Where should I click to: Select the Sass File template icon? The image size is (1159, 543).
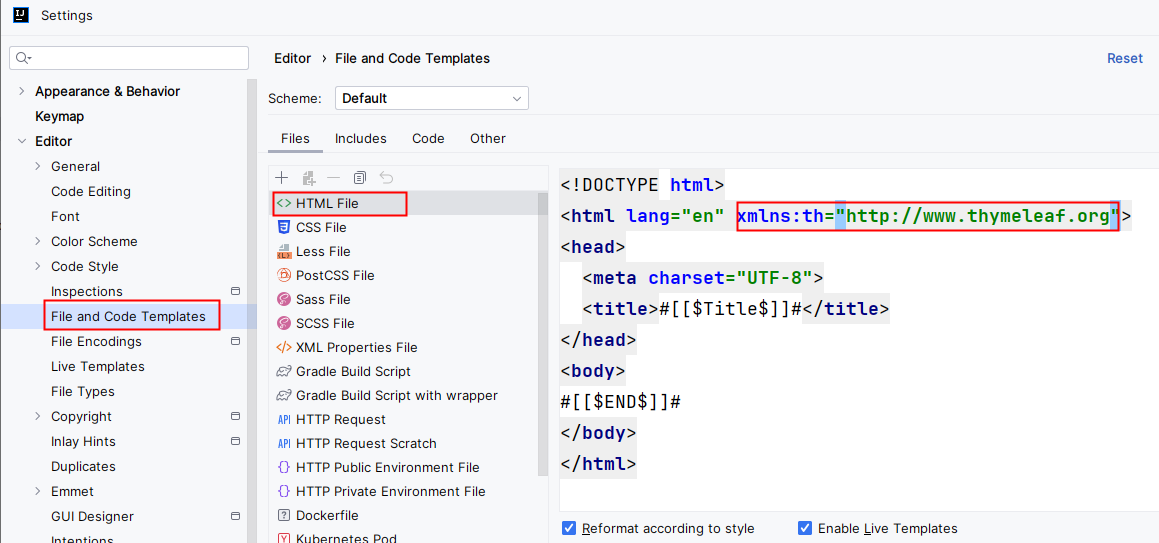[x=284, y=299]
